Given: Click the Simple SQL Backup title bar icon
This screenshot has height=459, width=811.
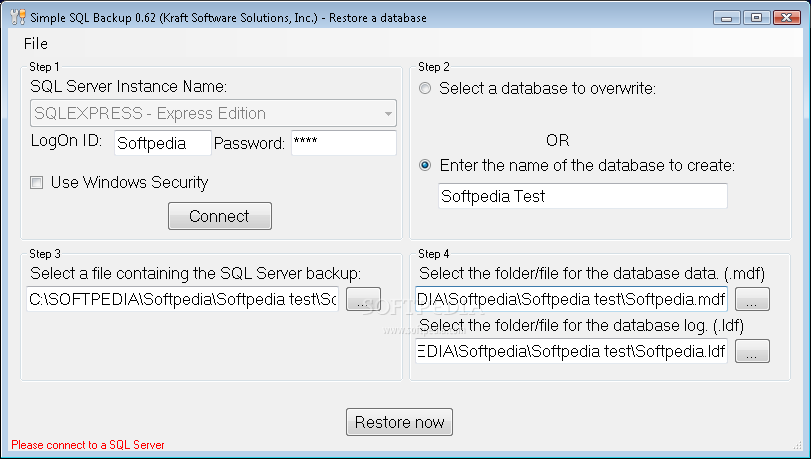Looking at the screenshot, I should [18, 17].
